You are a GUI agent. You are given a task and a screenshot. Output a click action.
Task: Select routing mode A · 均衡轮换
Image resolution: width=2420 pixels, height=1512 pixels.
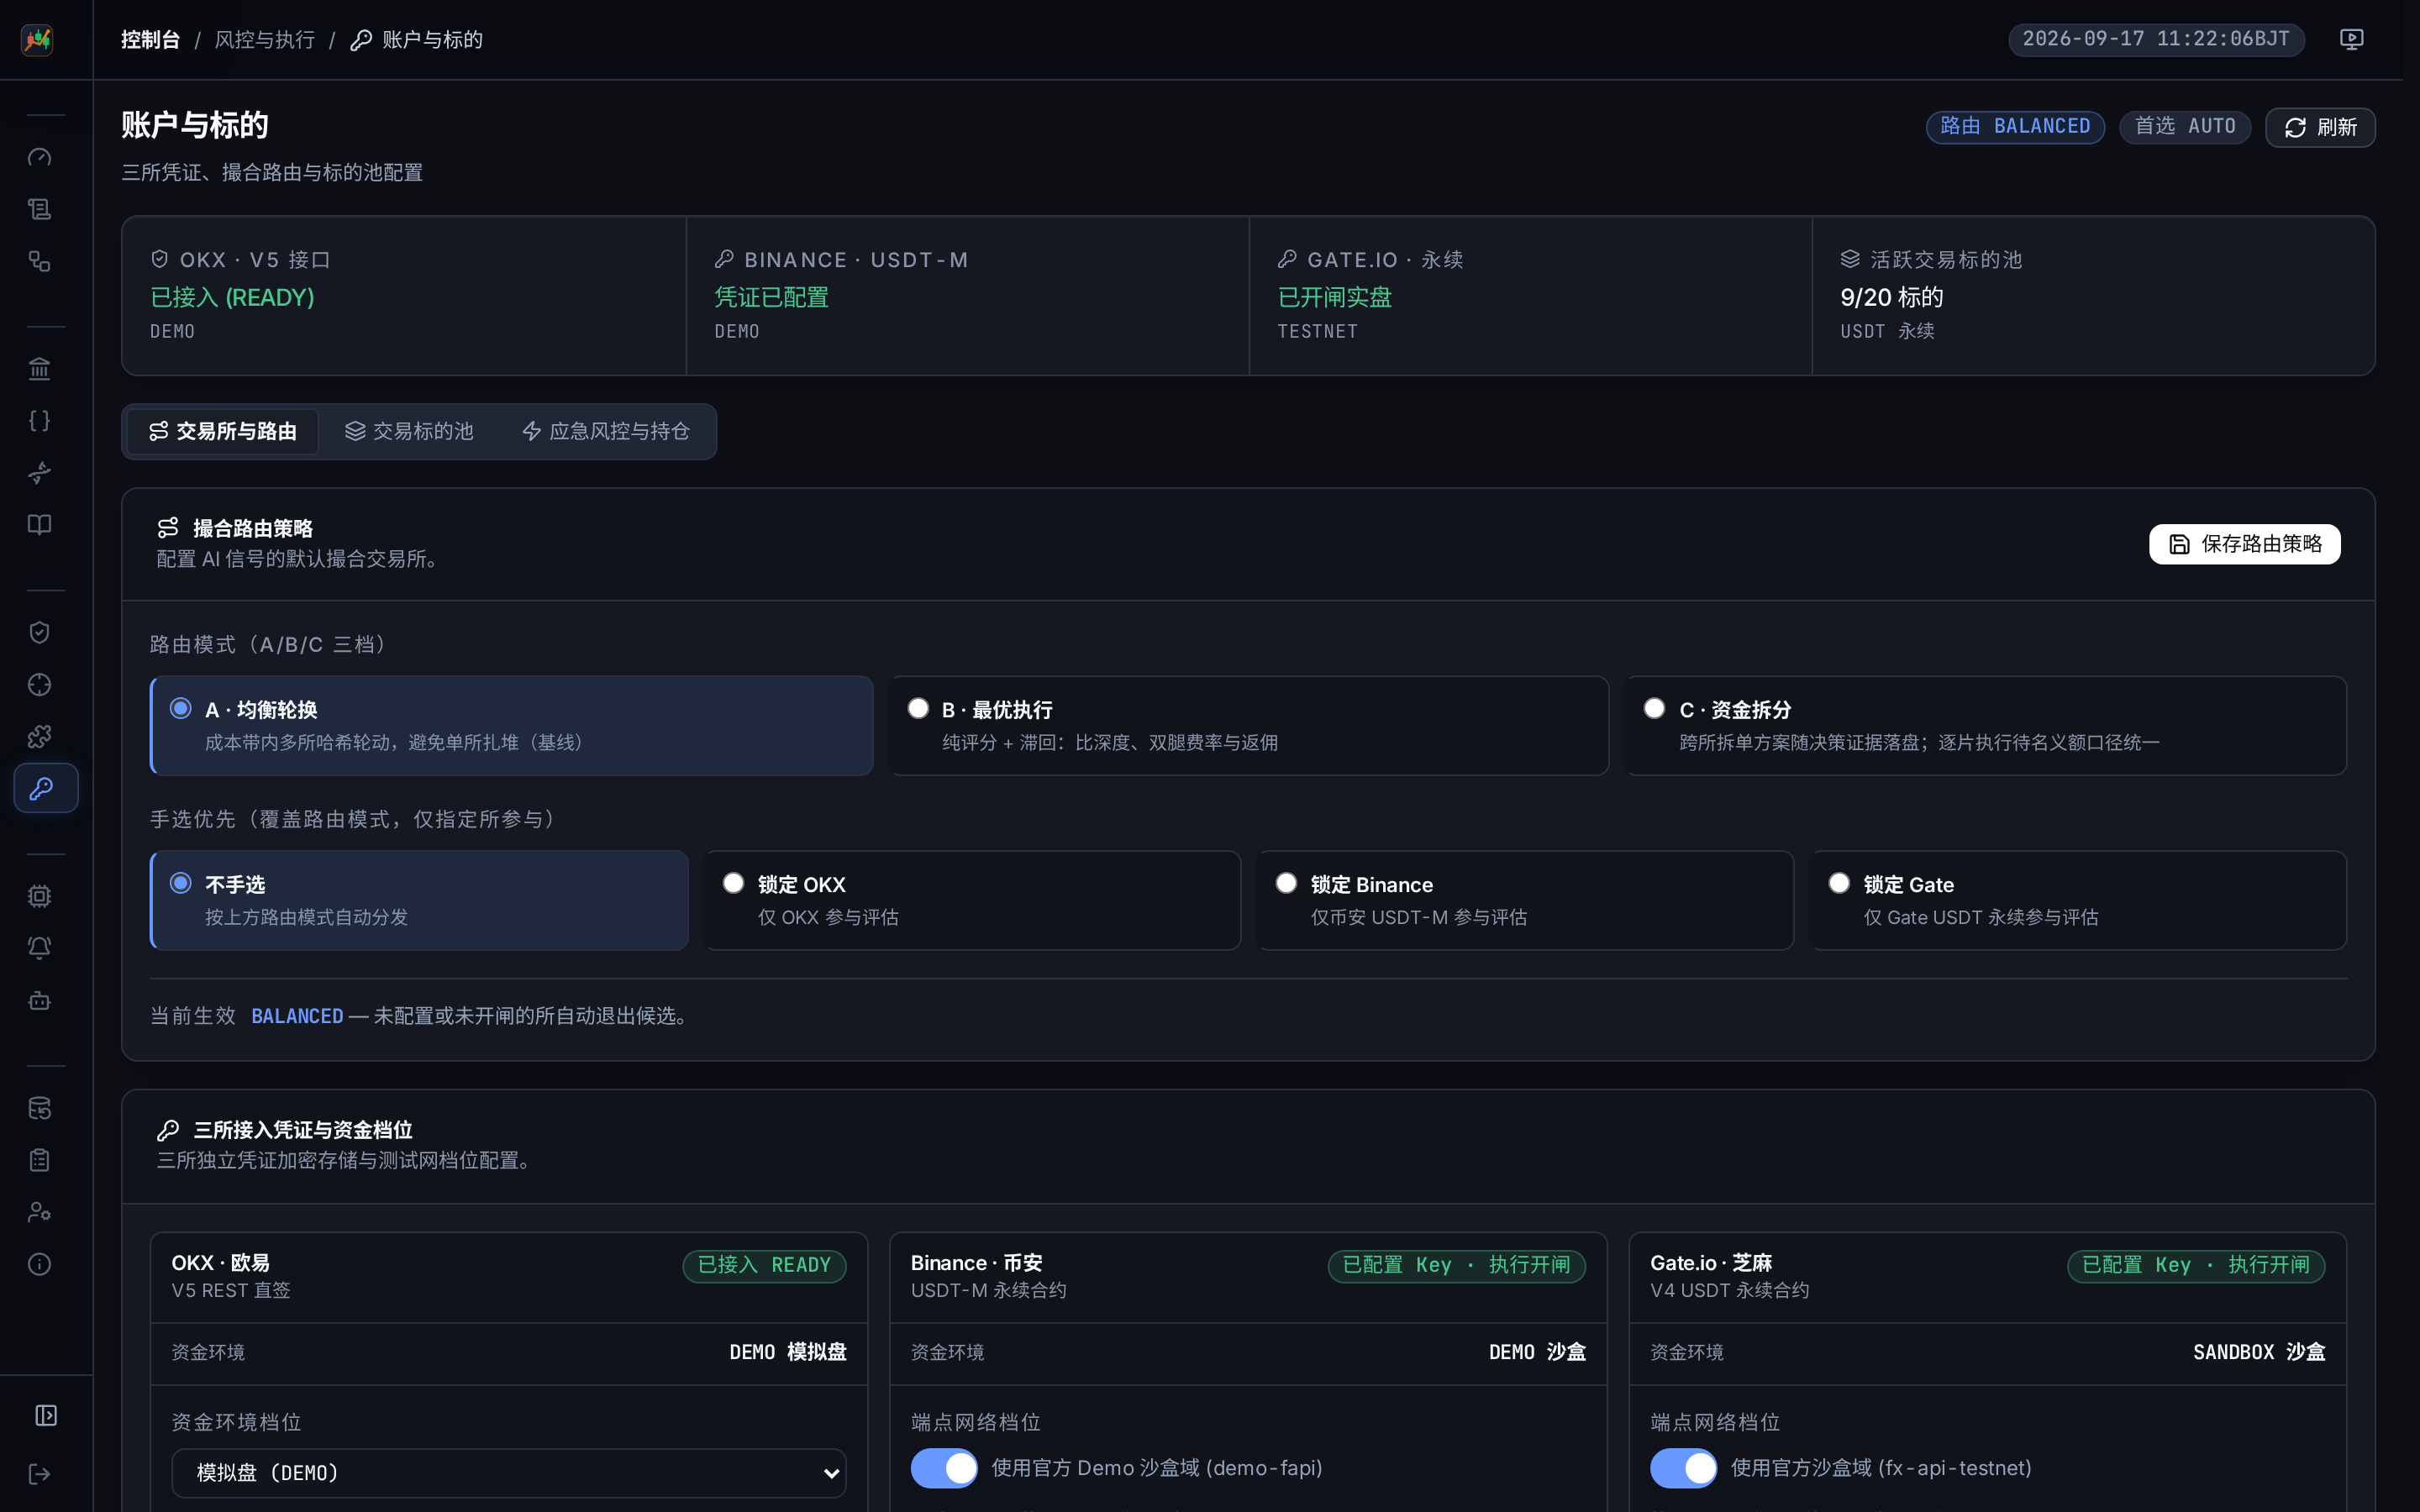[511, 726]
